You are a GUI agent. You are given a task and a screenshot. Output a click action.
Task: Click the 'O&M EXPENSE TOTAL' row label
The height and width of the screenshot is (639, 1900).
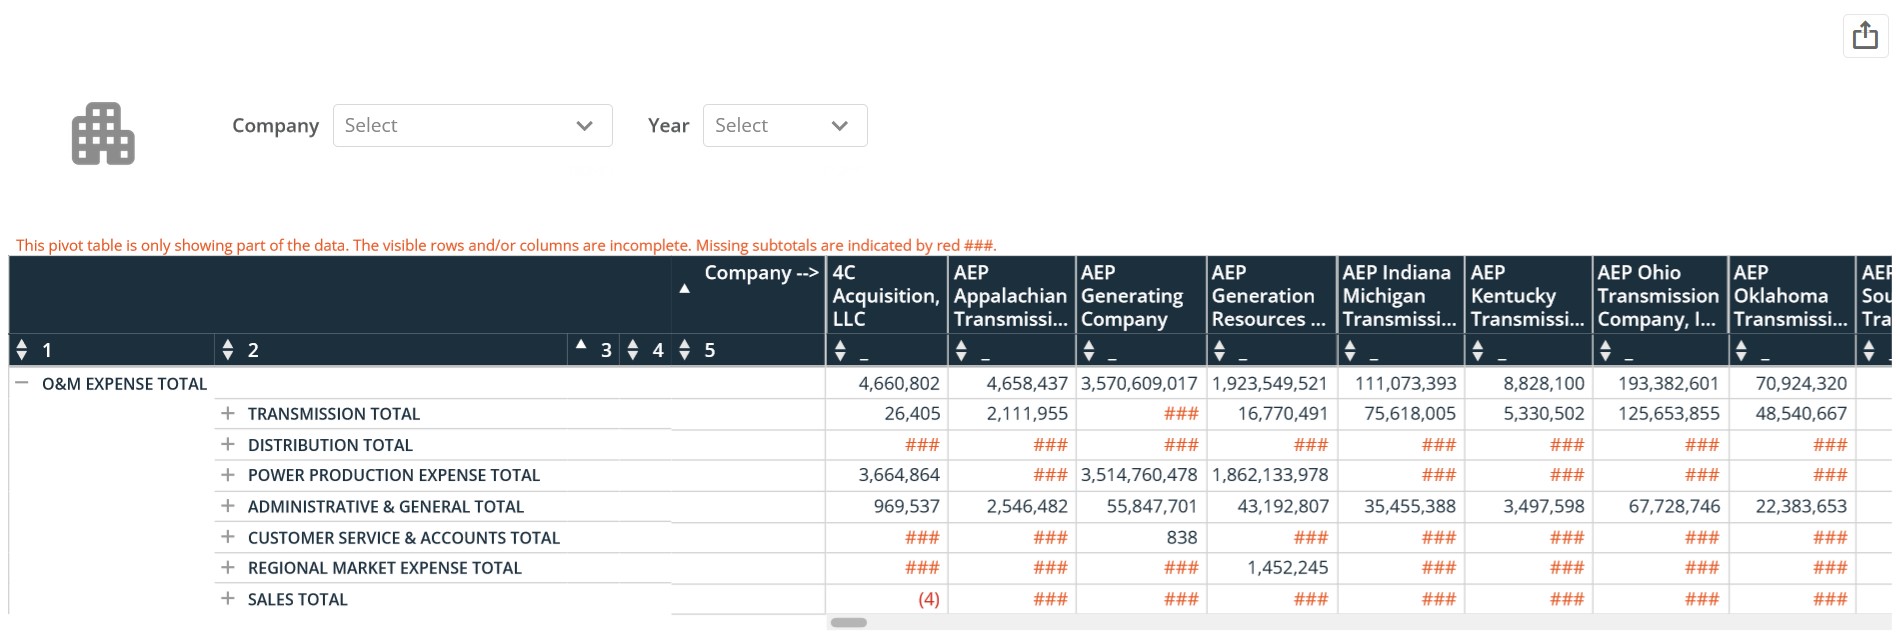pyautogui.click(x=124, y=384)
